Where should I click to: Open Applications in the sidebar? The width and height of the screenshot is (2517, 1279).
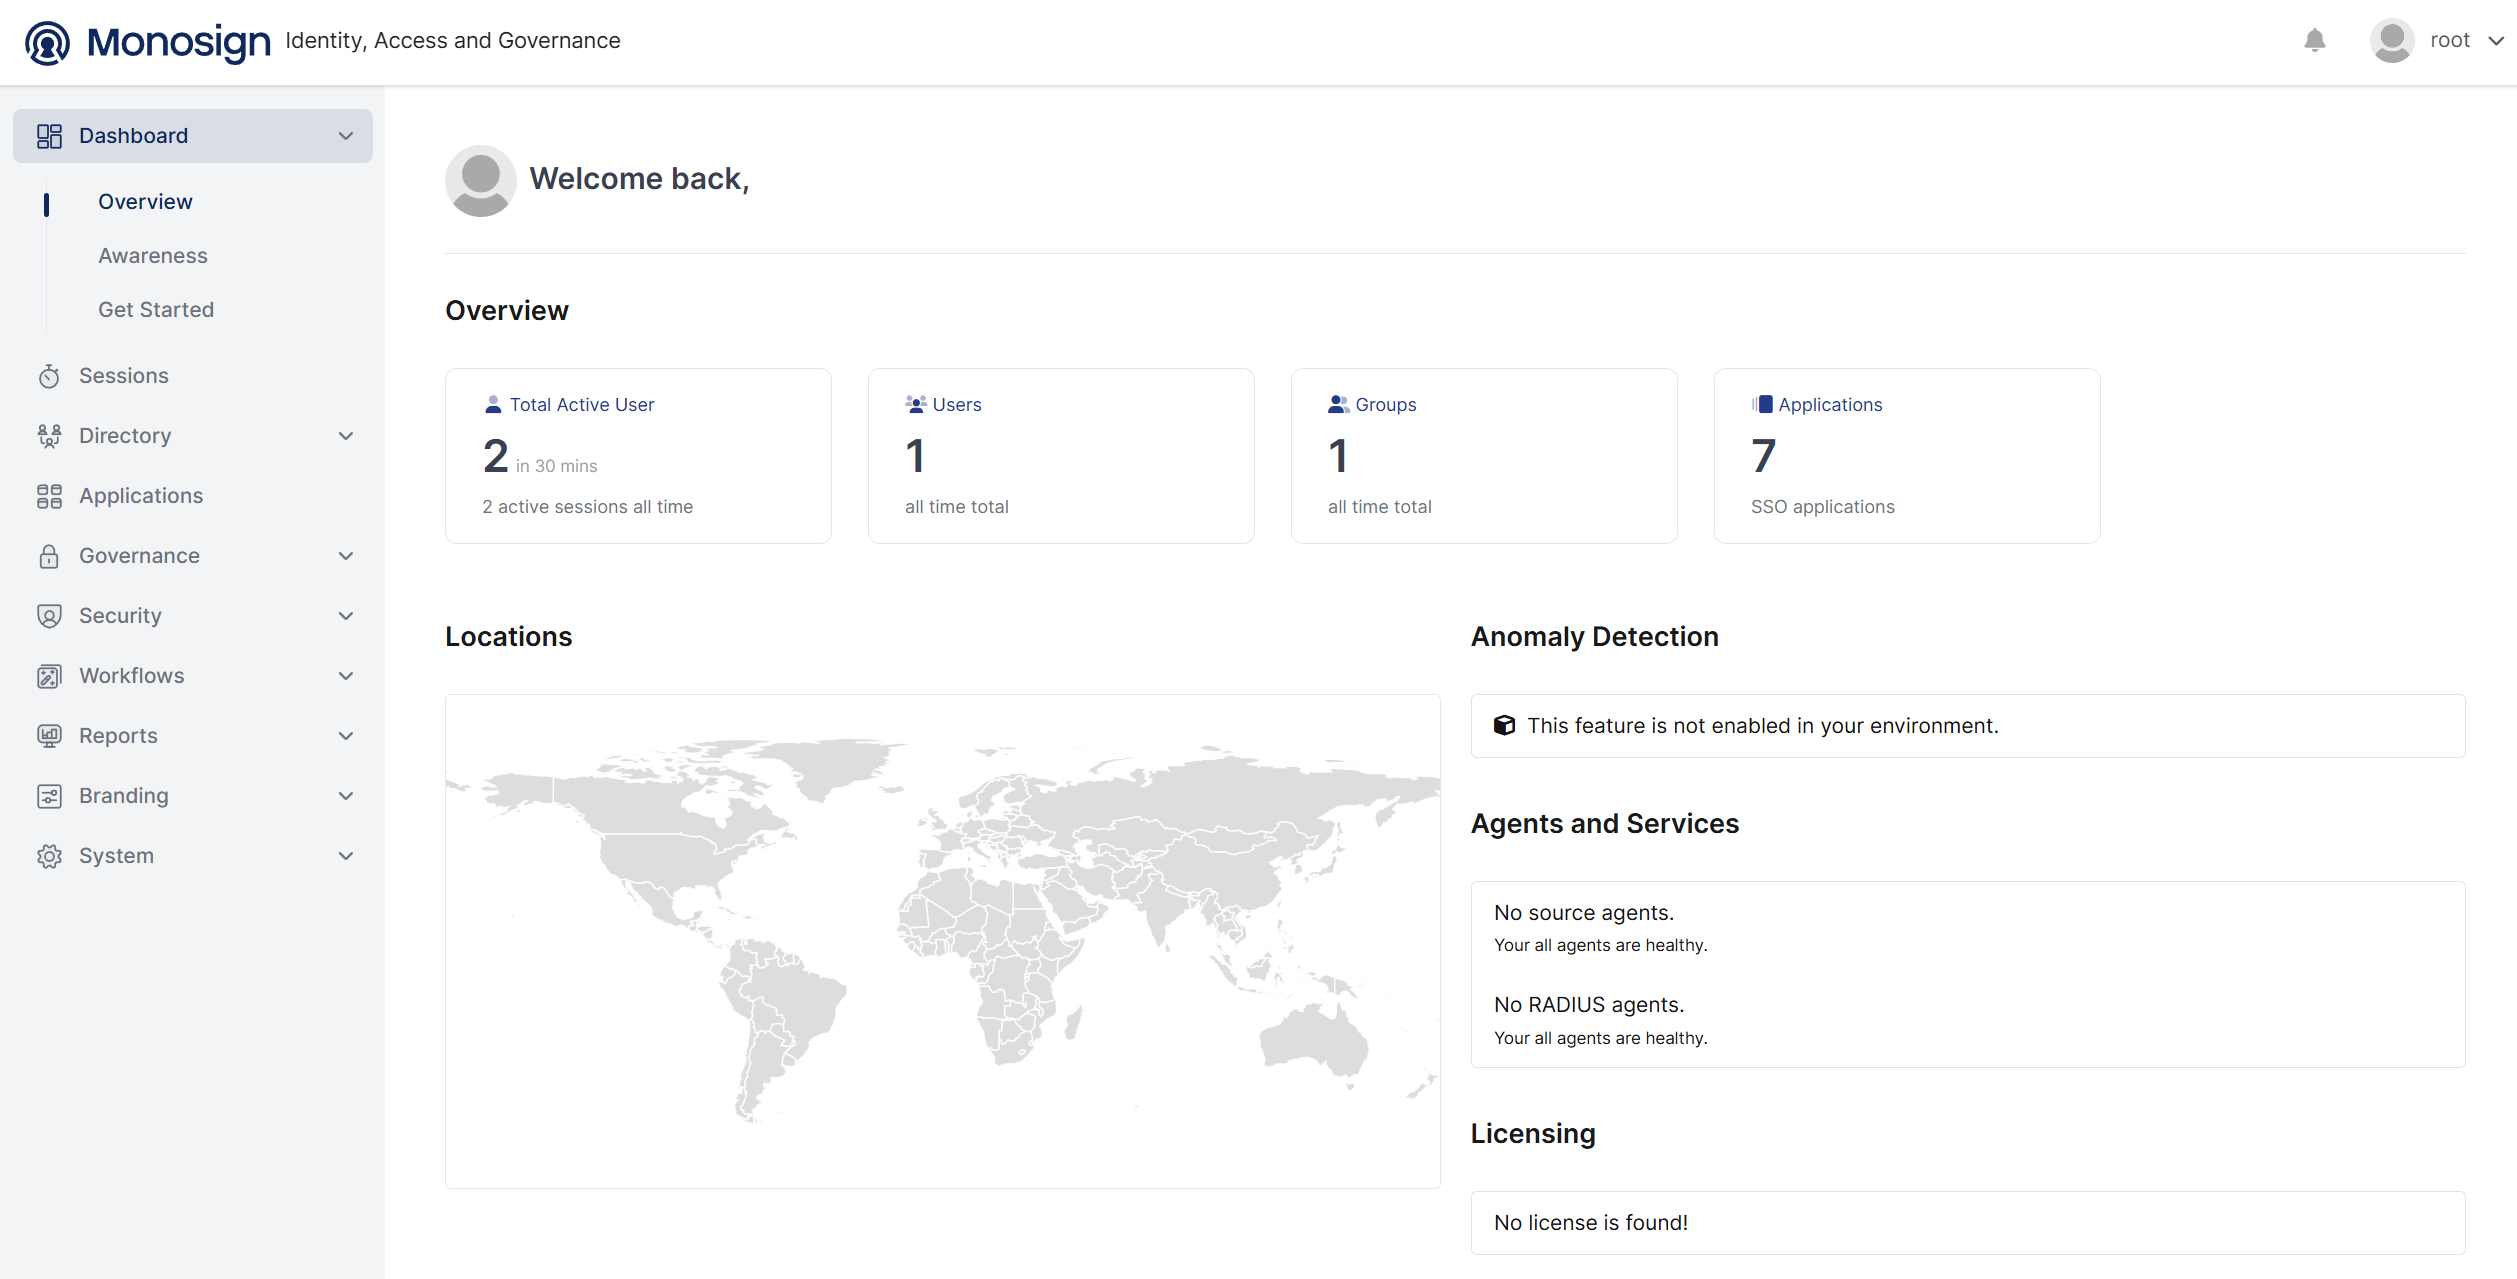pos(141,496)
